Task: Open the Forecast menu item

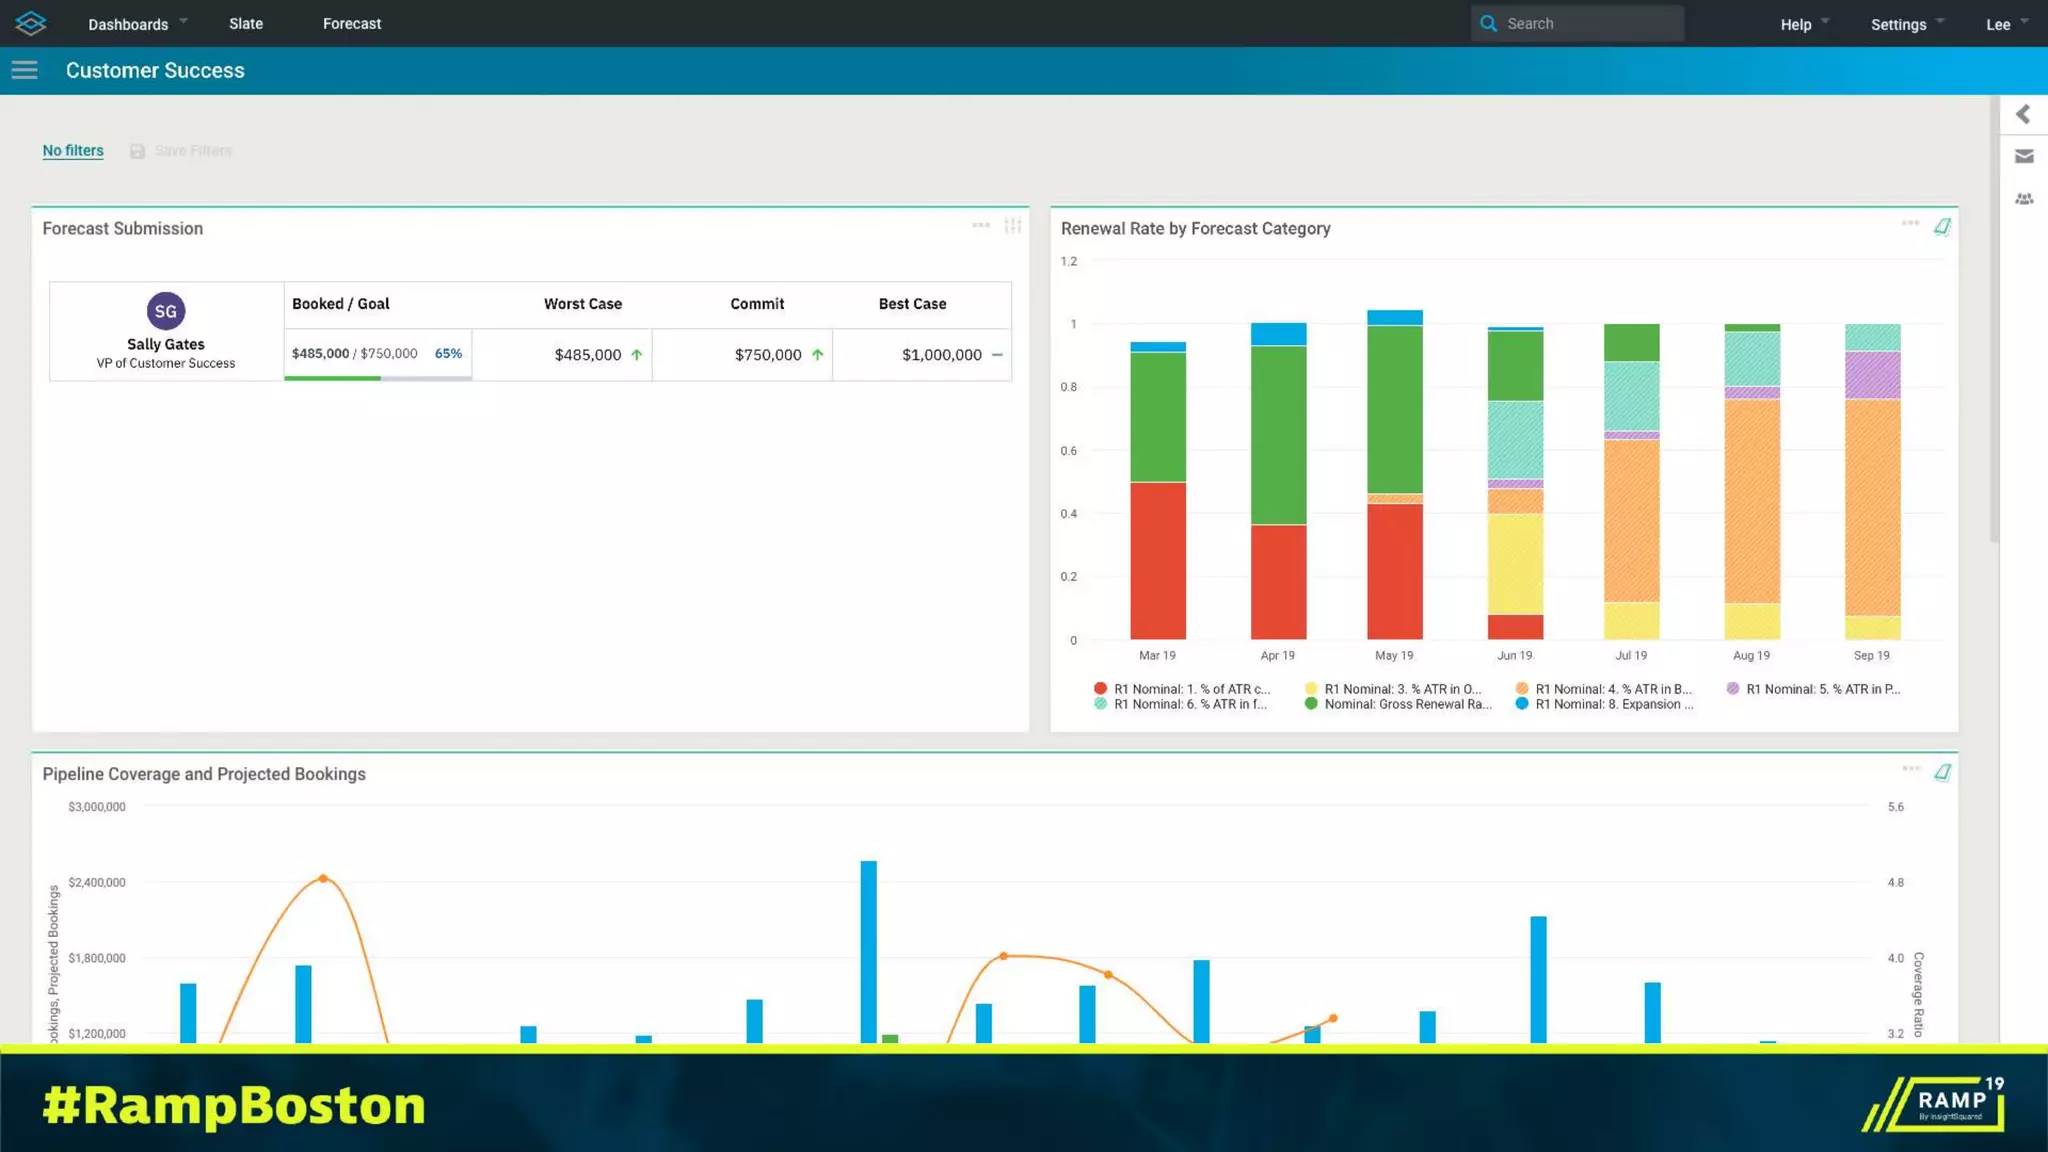Action: coord(352,24)
